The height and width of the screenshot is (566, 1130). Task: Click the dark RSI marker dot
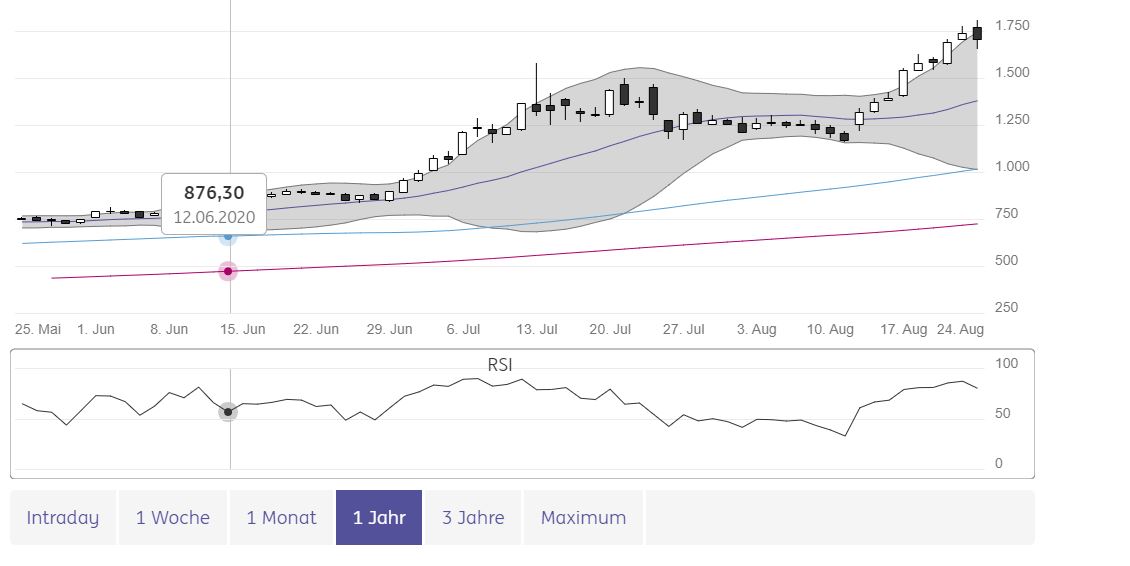click(x=228, y=412)
